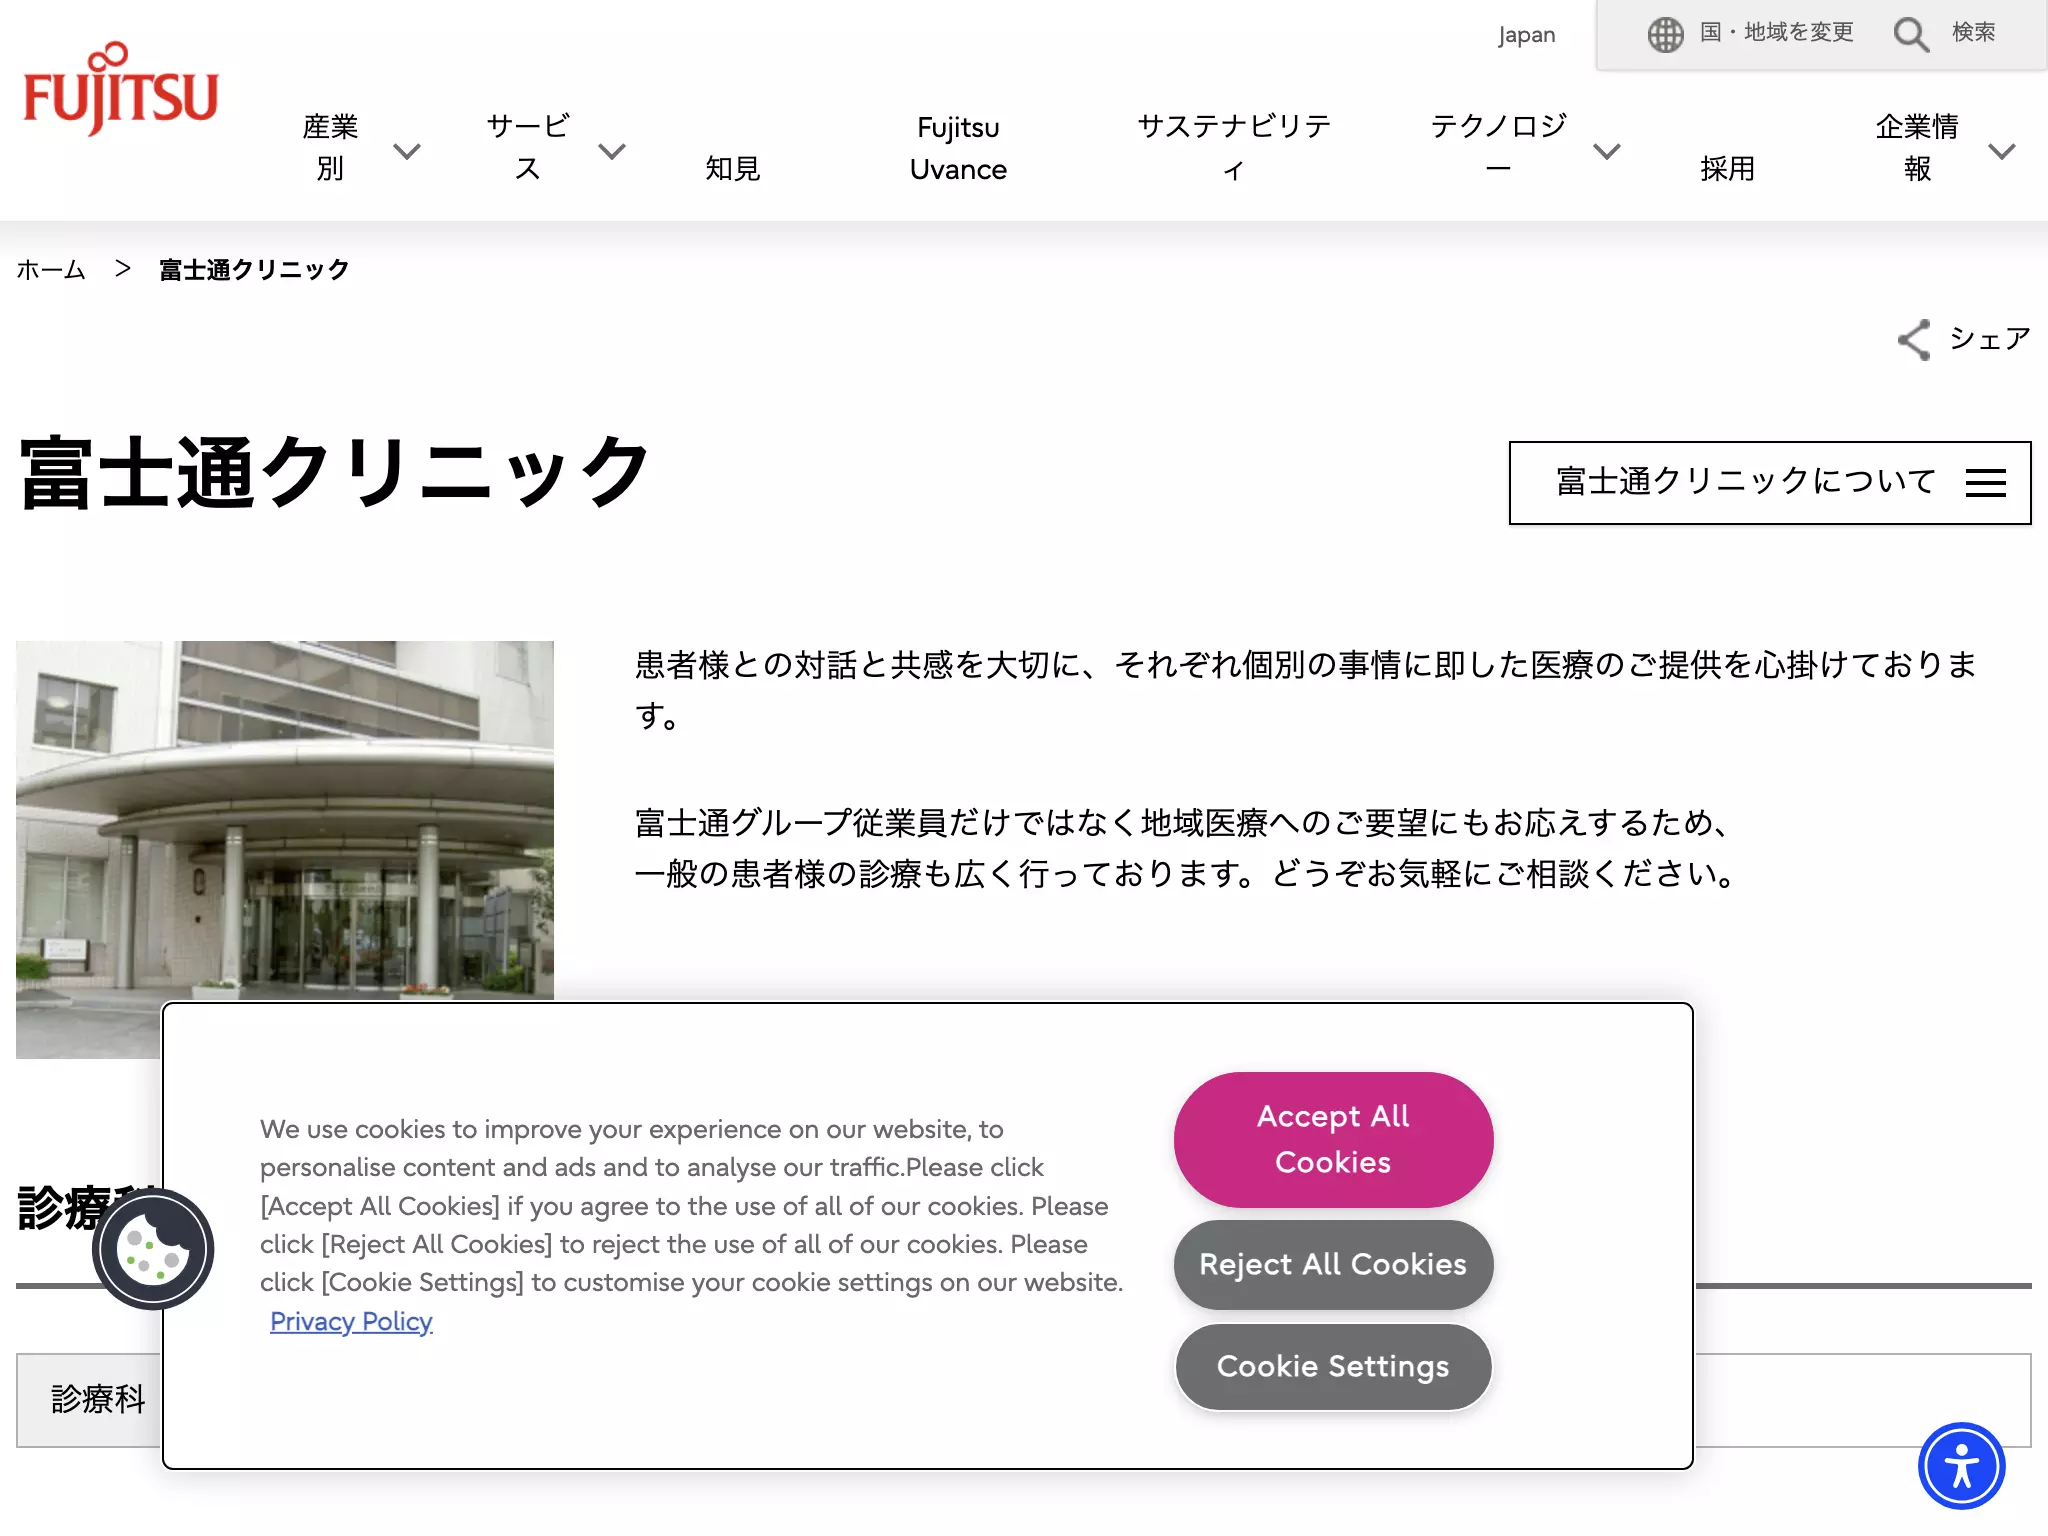
Task: Go to ホーム breadcrumb link
Action: coord(51,269)
